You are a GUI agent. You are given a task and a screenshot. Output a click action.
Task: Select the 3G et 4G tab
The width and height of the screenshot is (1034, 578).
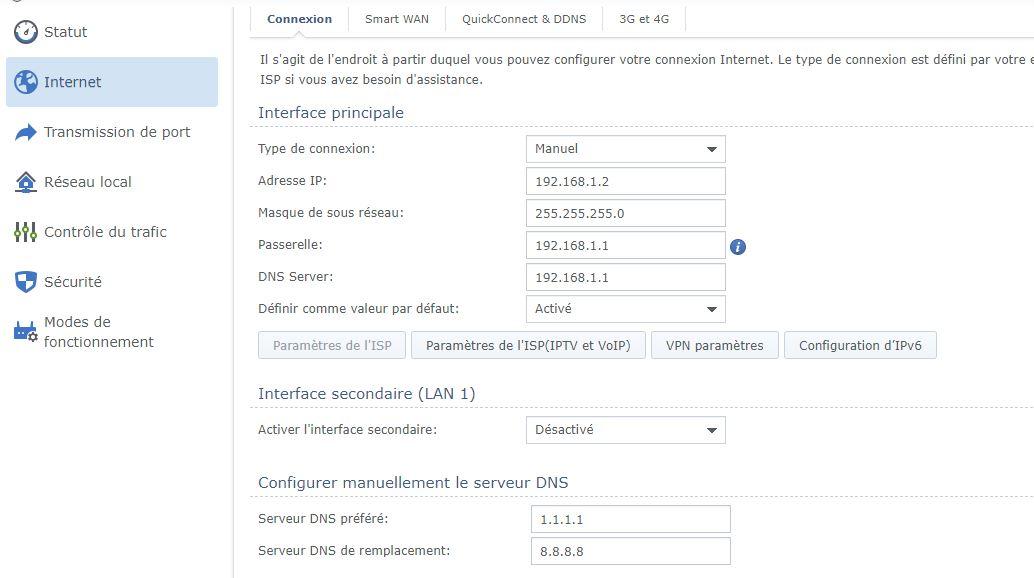pyautogui.click(x=644, y=19)
